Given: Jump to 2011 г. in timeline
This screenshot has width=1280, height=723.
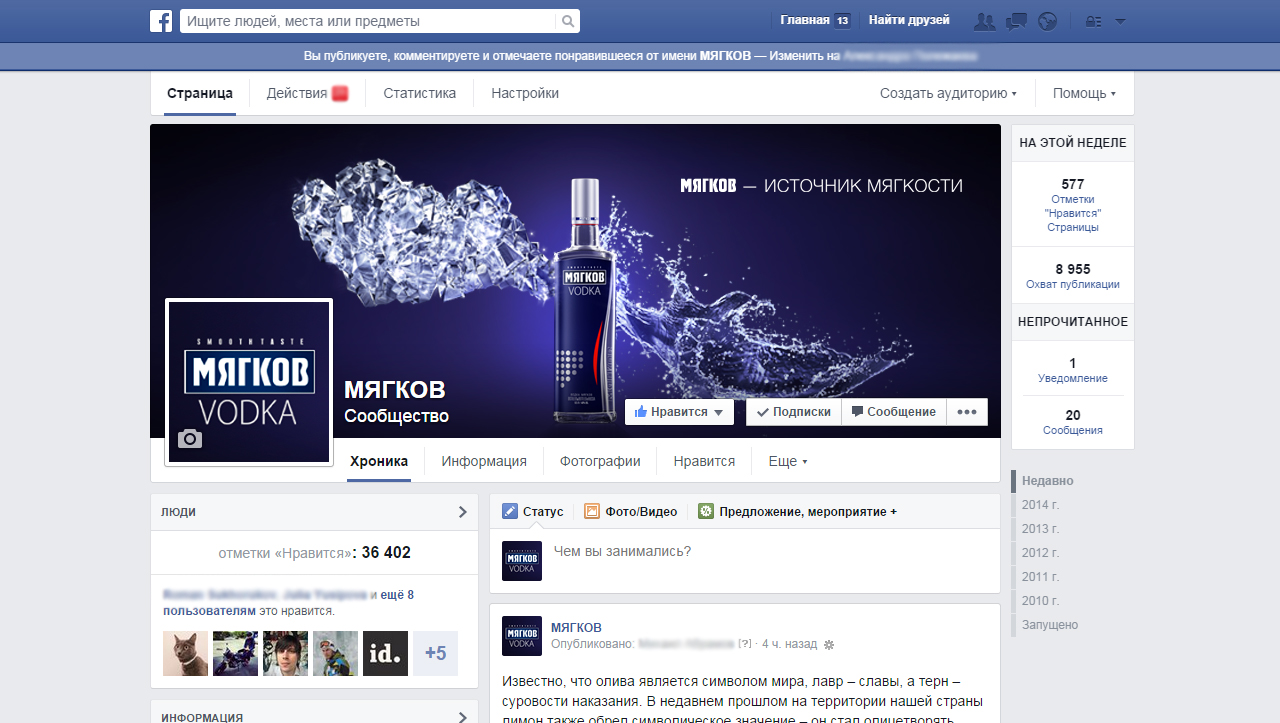Looking at the screenshot, I should tap(1040, 577).
